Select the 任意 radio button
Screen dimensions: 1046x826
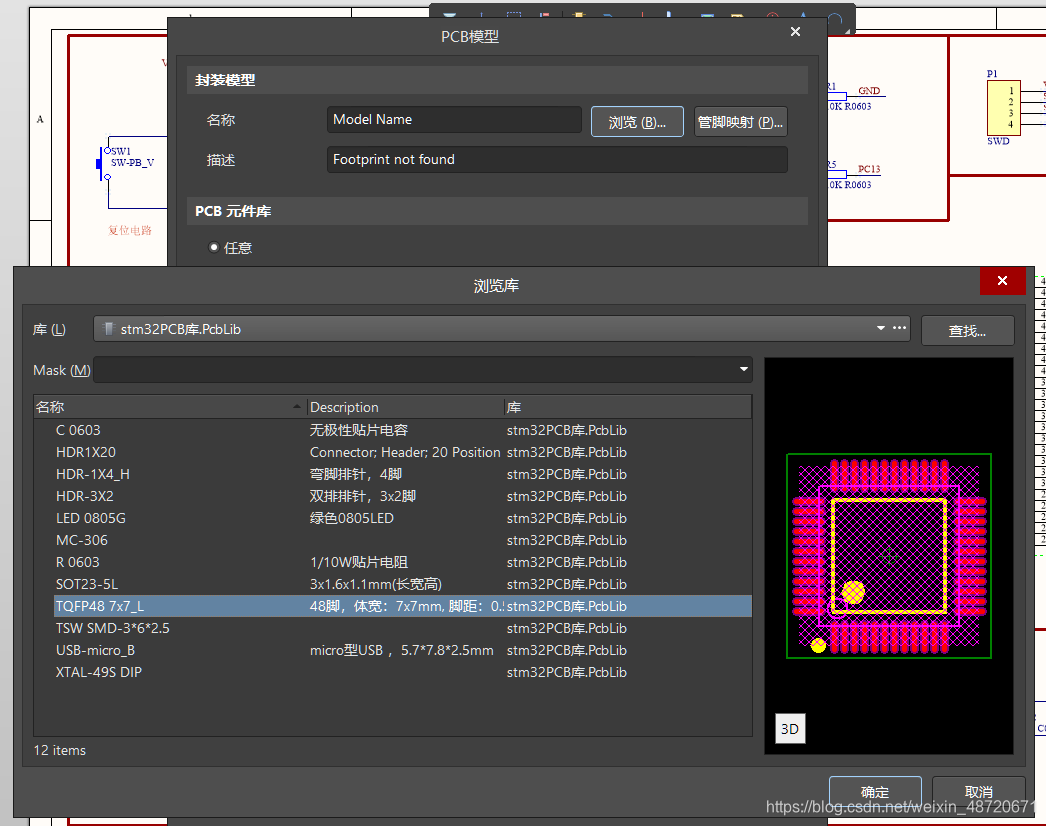click(214, 248)
